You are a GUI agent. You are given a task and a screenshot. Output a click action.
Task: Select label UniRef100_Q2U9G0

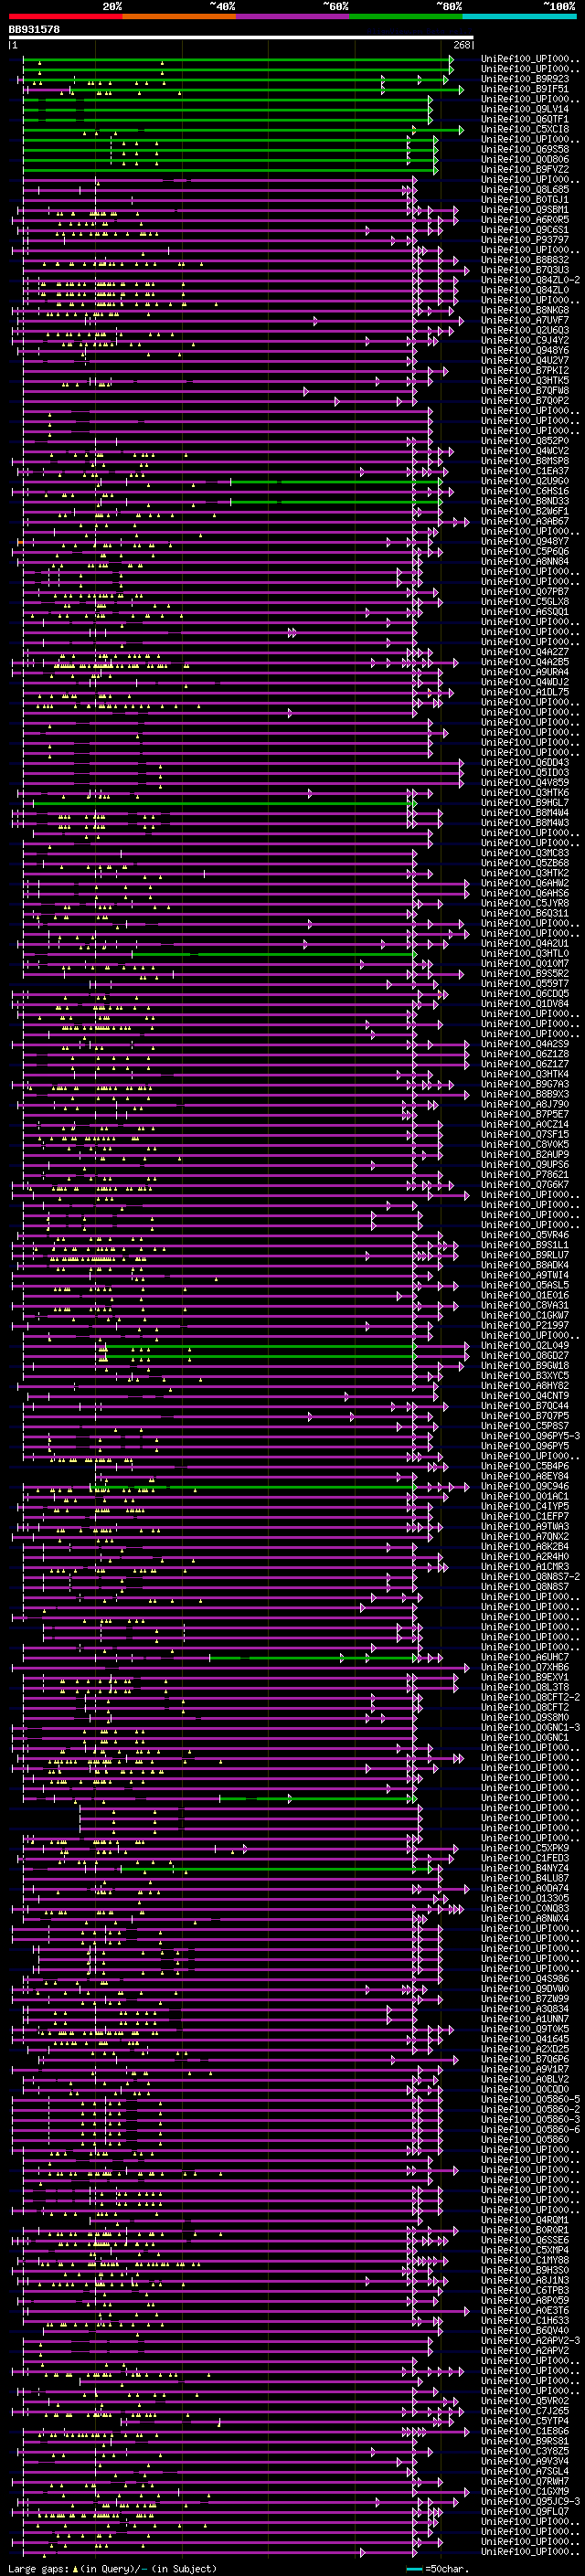point(525,481)
